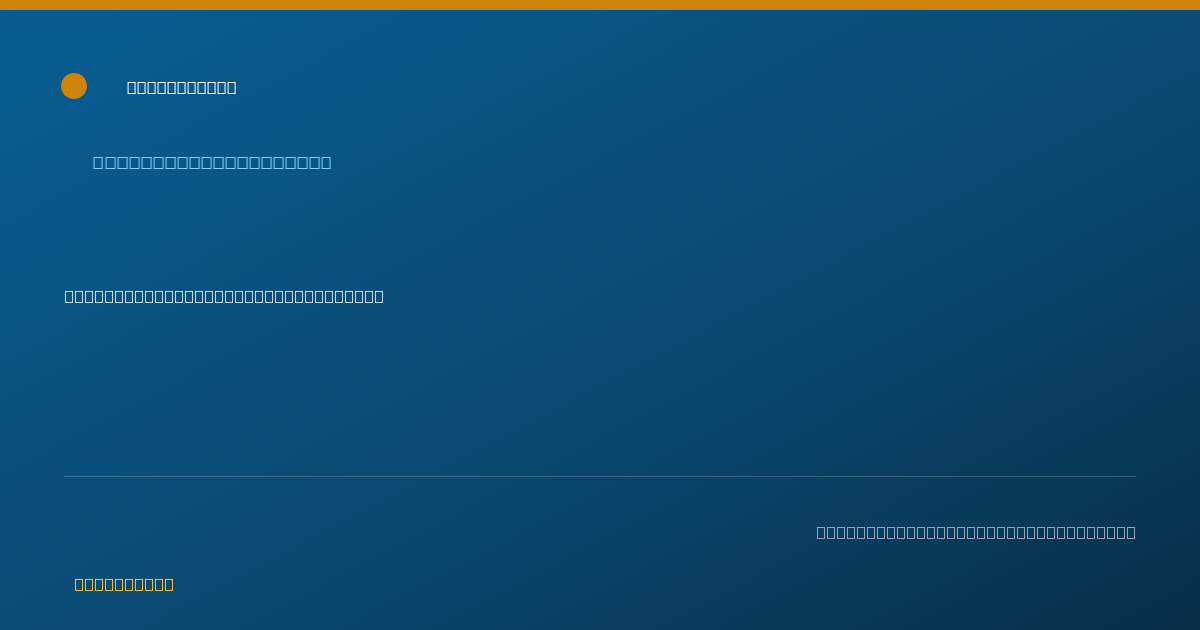
Task: Click the light-blue subtitle text line
Action: 212,163
